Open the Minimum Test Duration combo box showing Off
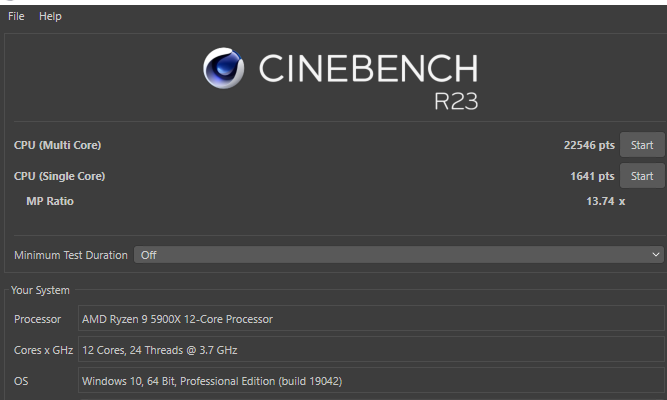 pyautogui.click(x=399, y=255)
